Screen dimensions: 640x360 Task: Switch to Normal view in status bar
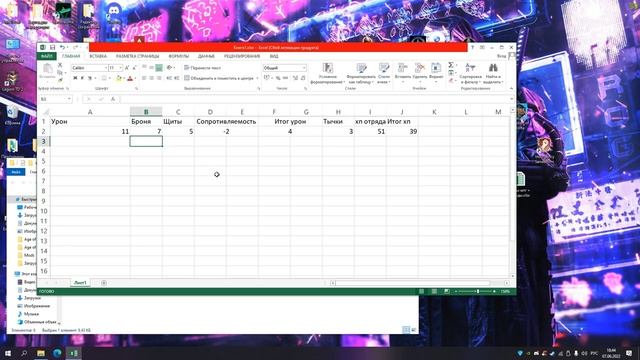click(422, 291)
